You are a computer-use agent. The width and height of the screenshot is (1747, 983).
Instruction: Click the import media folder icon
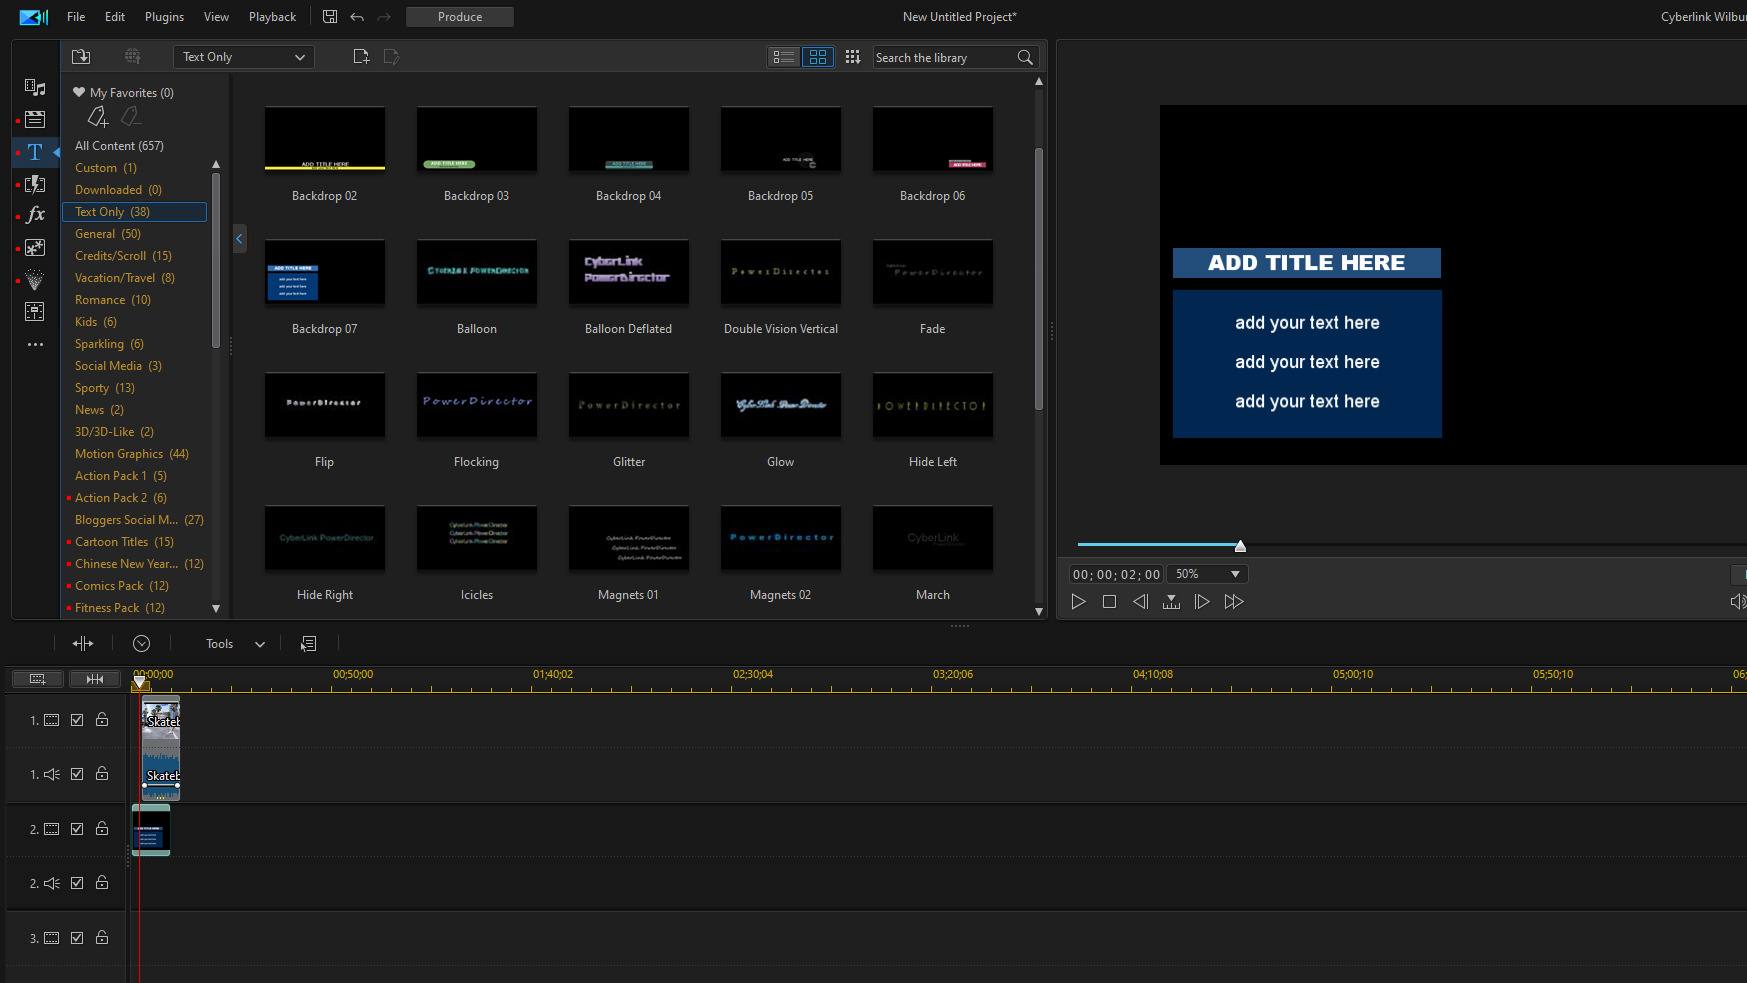click(x=81, y=57)
